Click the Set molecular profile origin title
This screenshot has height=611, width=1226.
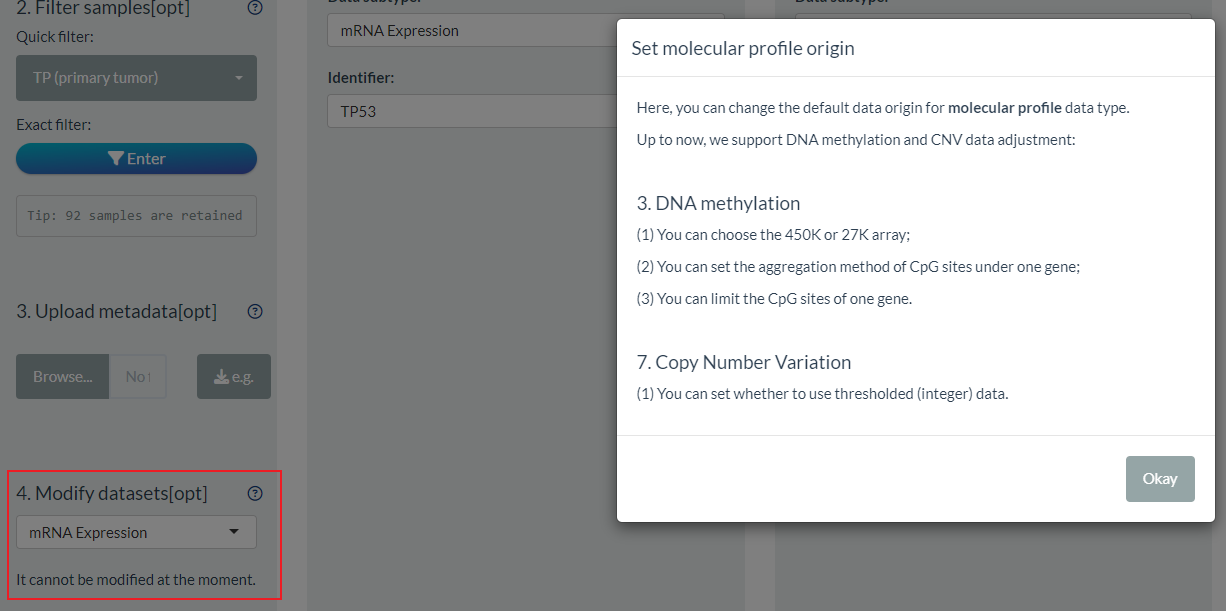pos(742,48)
